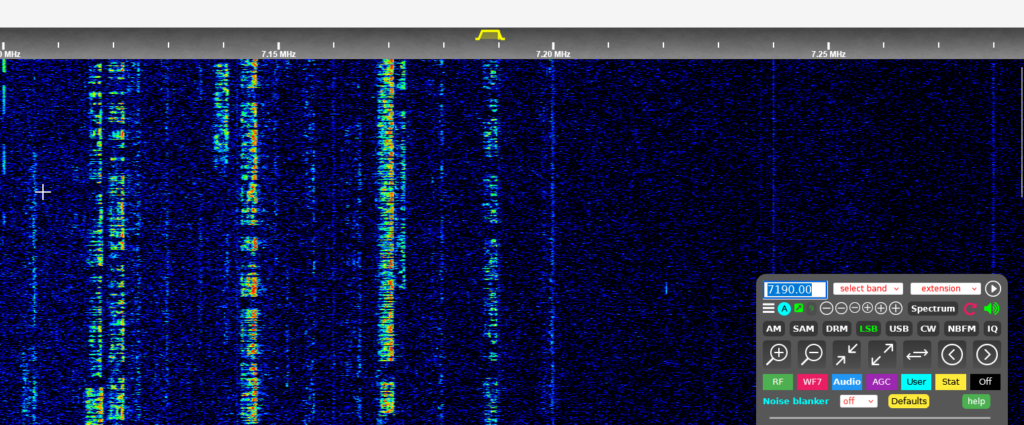The height and width of the screenshot is (425, 1024).
Task: Switch demodulation mode to AM
Action: (x=773, y=329)
